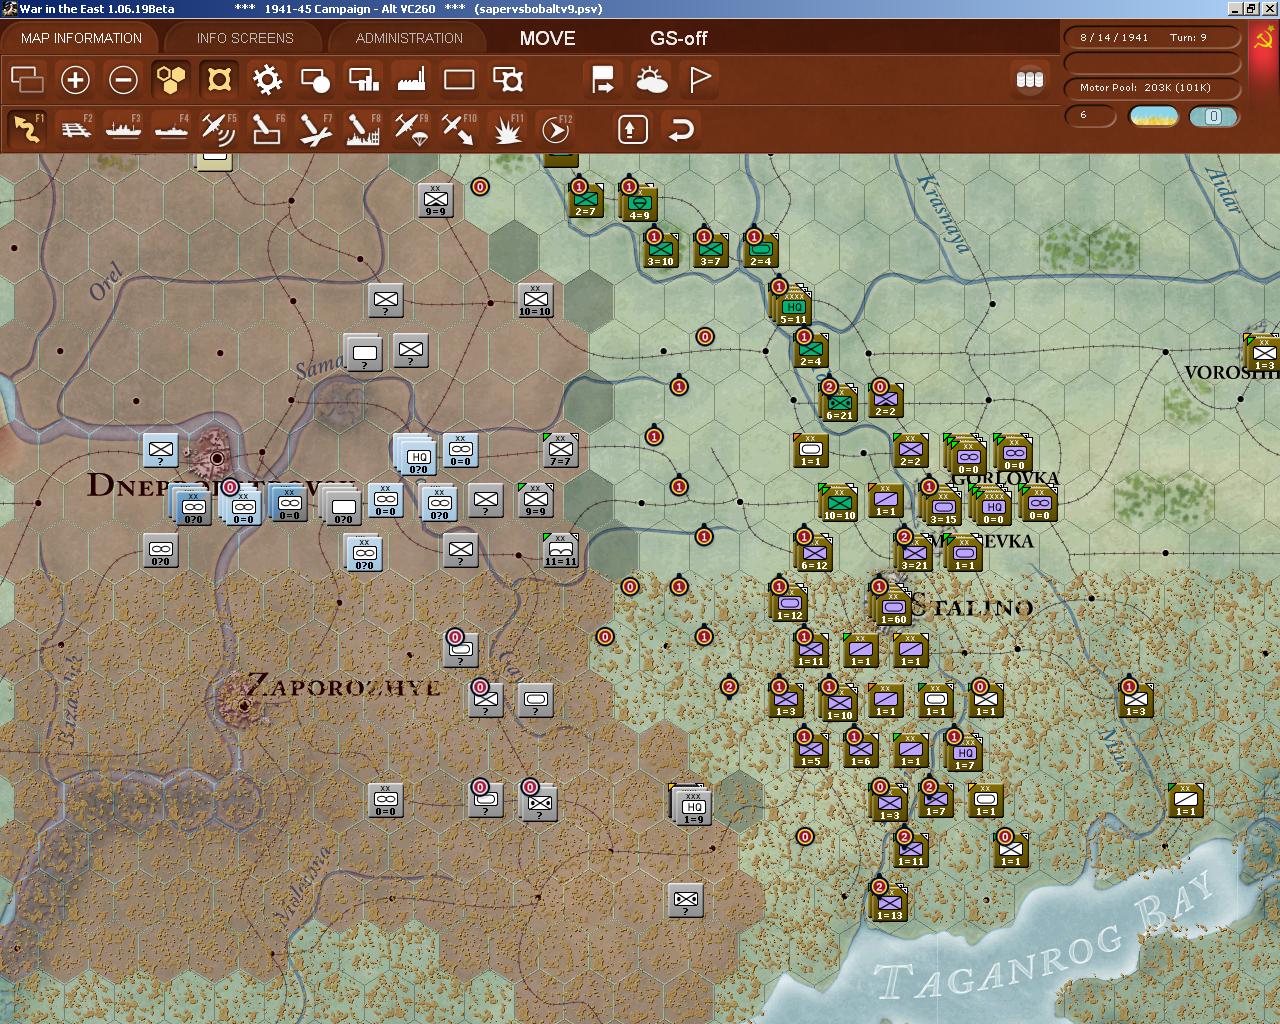Toggle enemy hexes highlight icon

pos(219,79)
